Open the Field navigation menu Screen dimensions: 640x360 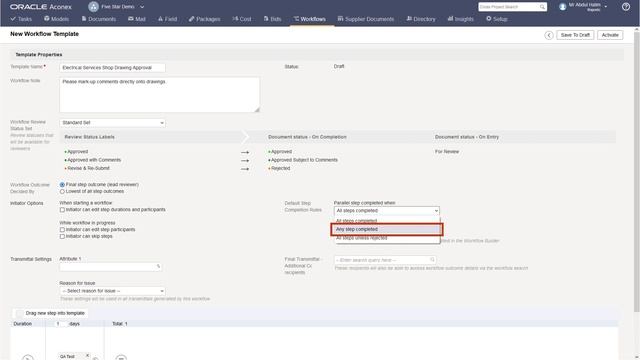click(167, 19)
